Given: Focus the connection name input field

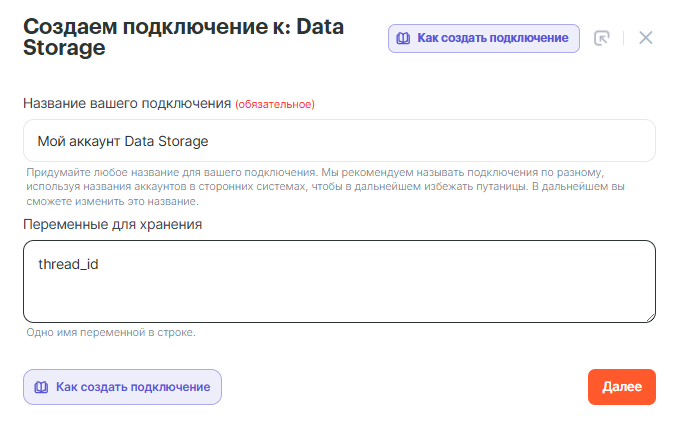Looking at the screenshot, I should (400, 141).
